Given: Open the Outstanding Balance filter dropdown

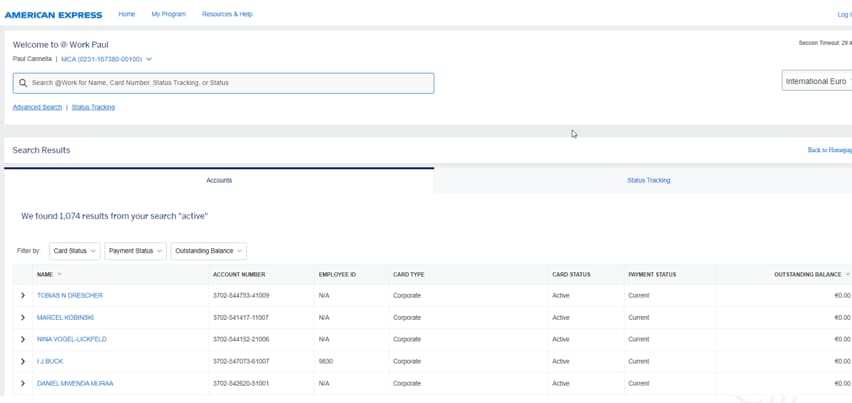Looking at the screenshot, I should [208, 251].
